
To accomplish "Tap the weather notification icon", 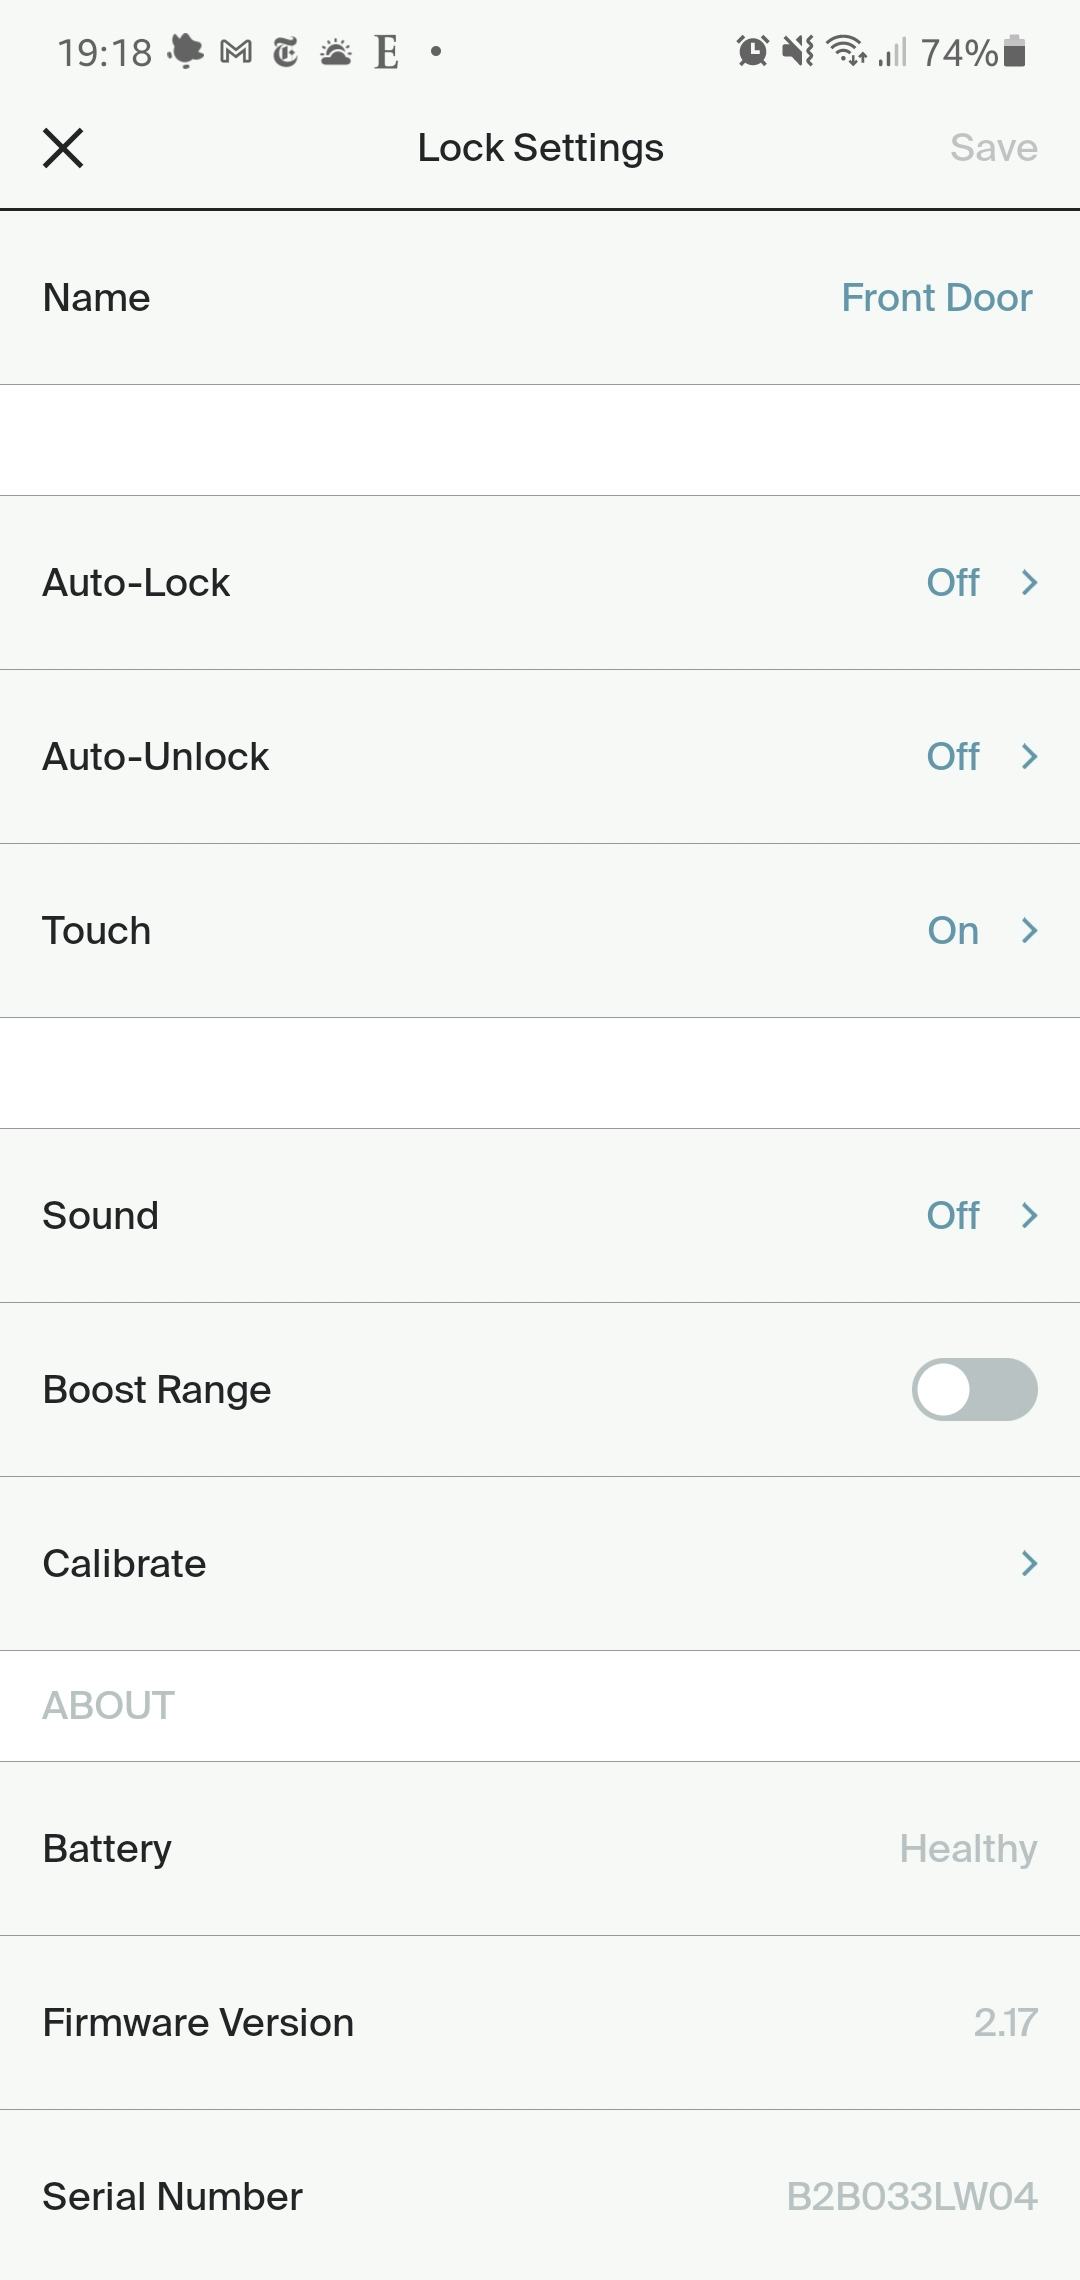I will click(x=336, y=52).
